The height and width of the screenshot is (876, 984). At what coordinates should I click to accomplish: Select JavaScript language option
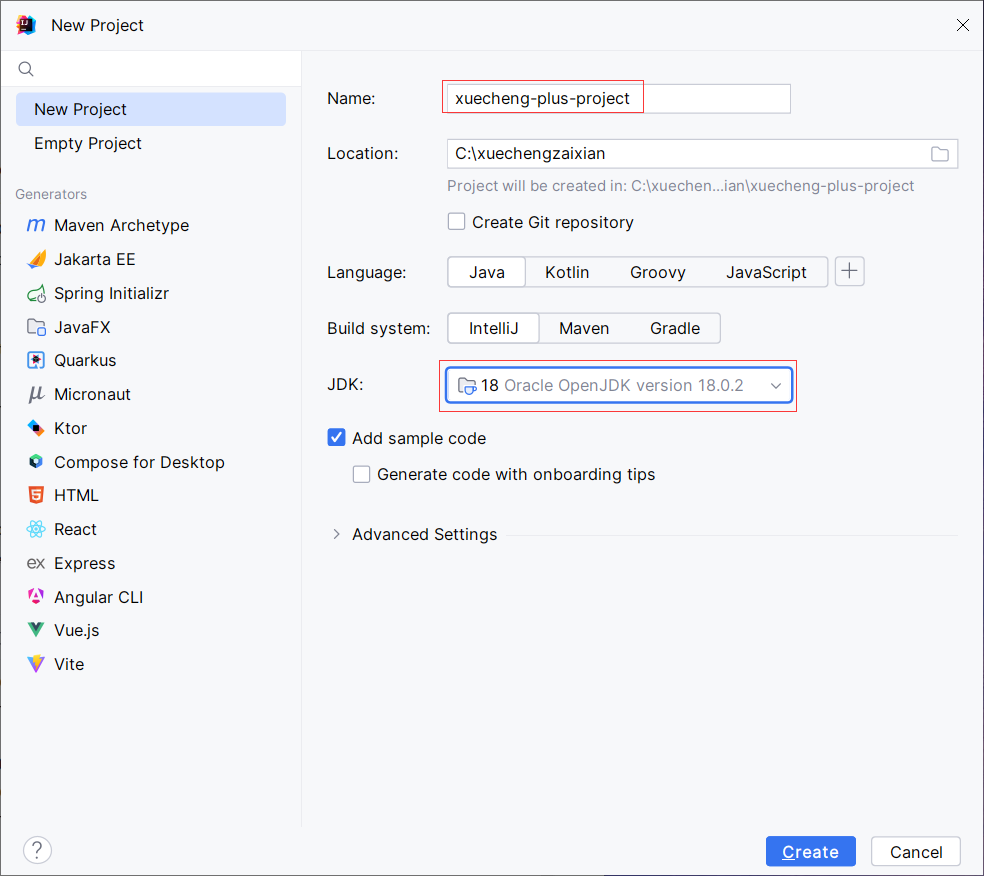[x=766, y=272]
